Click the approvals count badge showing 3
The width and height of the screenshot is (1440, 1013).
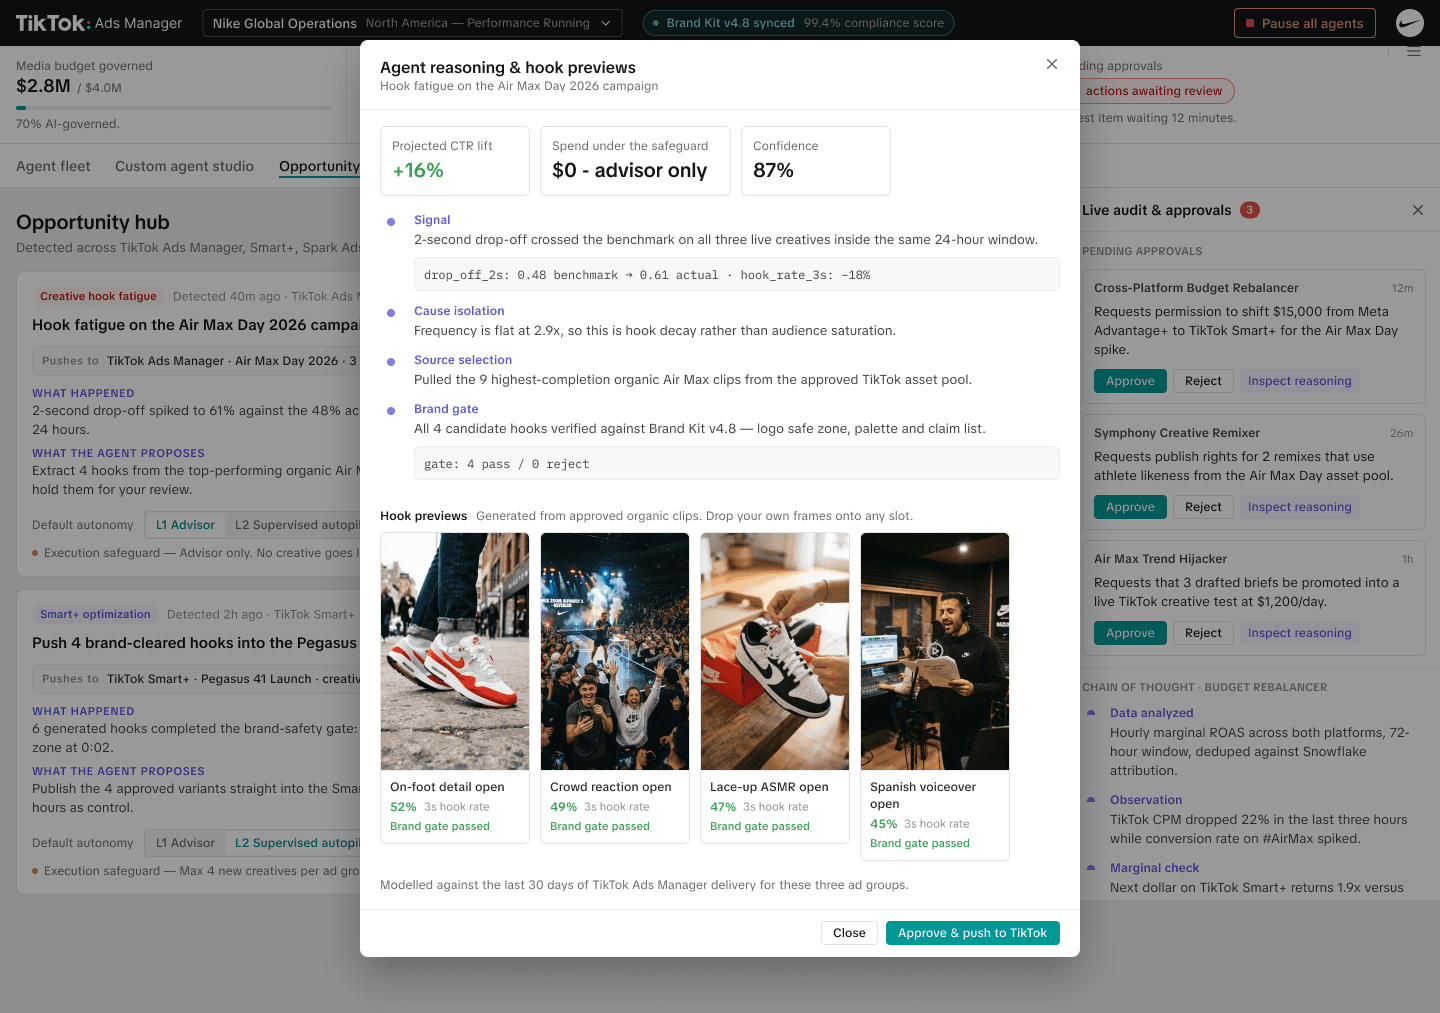click(1249, 210)
